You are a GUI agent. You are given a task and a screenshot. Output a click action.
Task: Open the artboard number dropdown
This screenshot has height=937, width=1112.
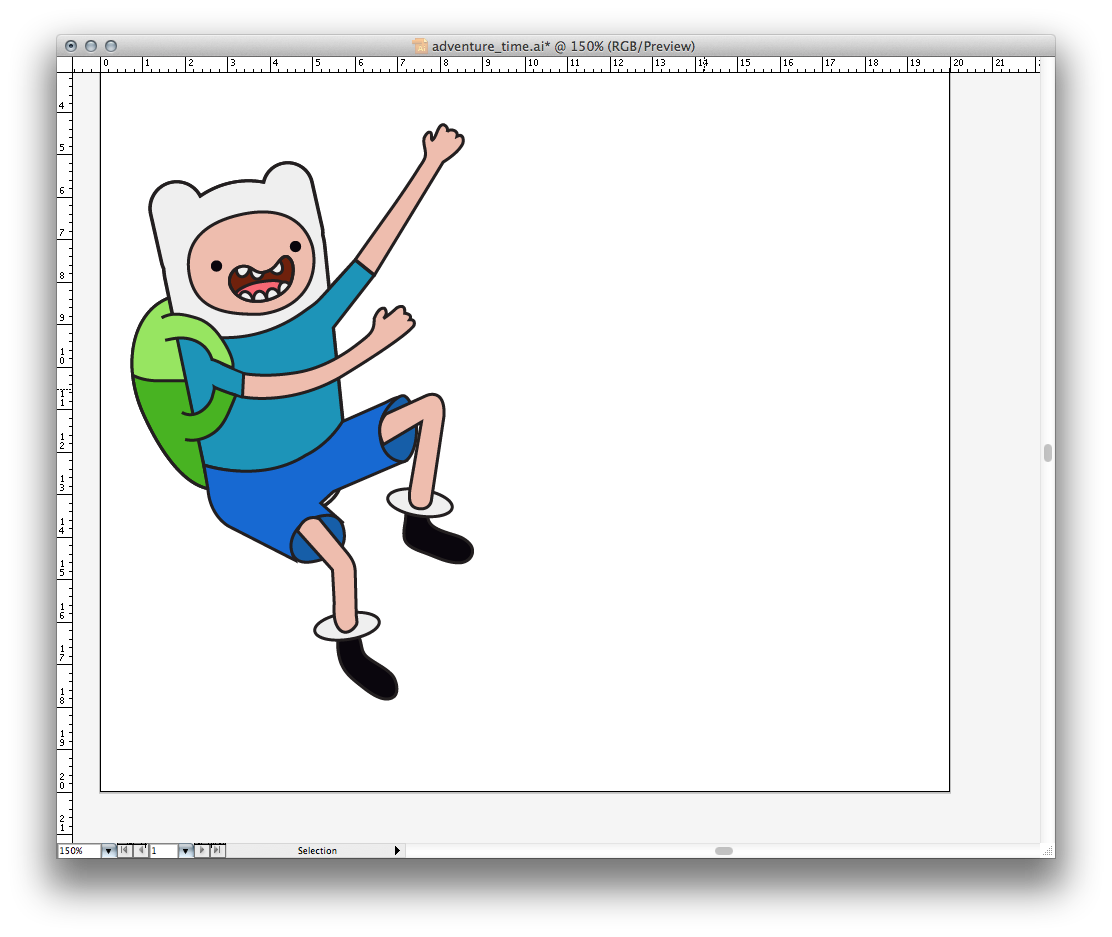click(x=185, y=851)
